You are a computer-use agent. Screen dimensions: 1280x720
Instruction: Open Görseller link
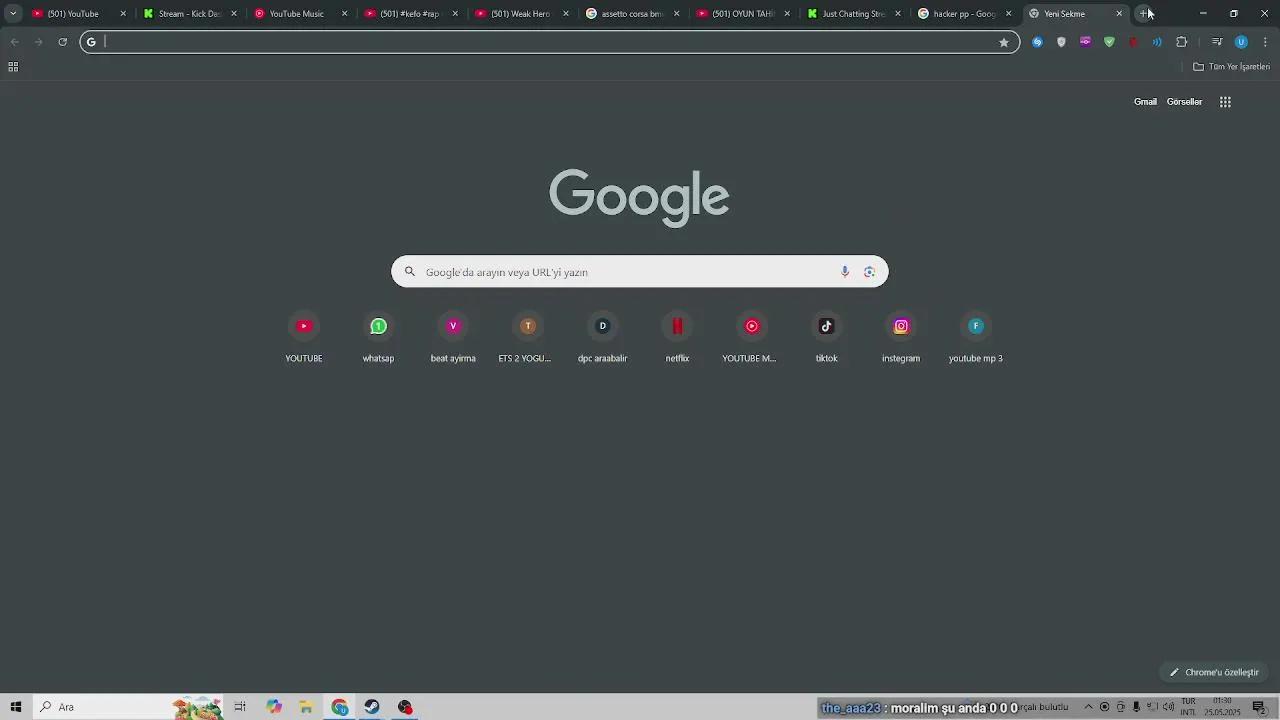1184,102
